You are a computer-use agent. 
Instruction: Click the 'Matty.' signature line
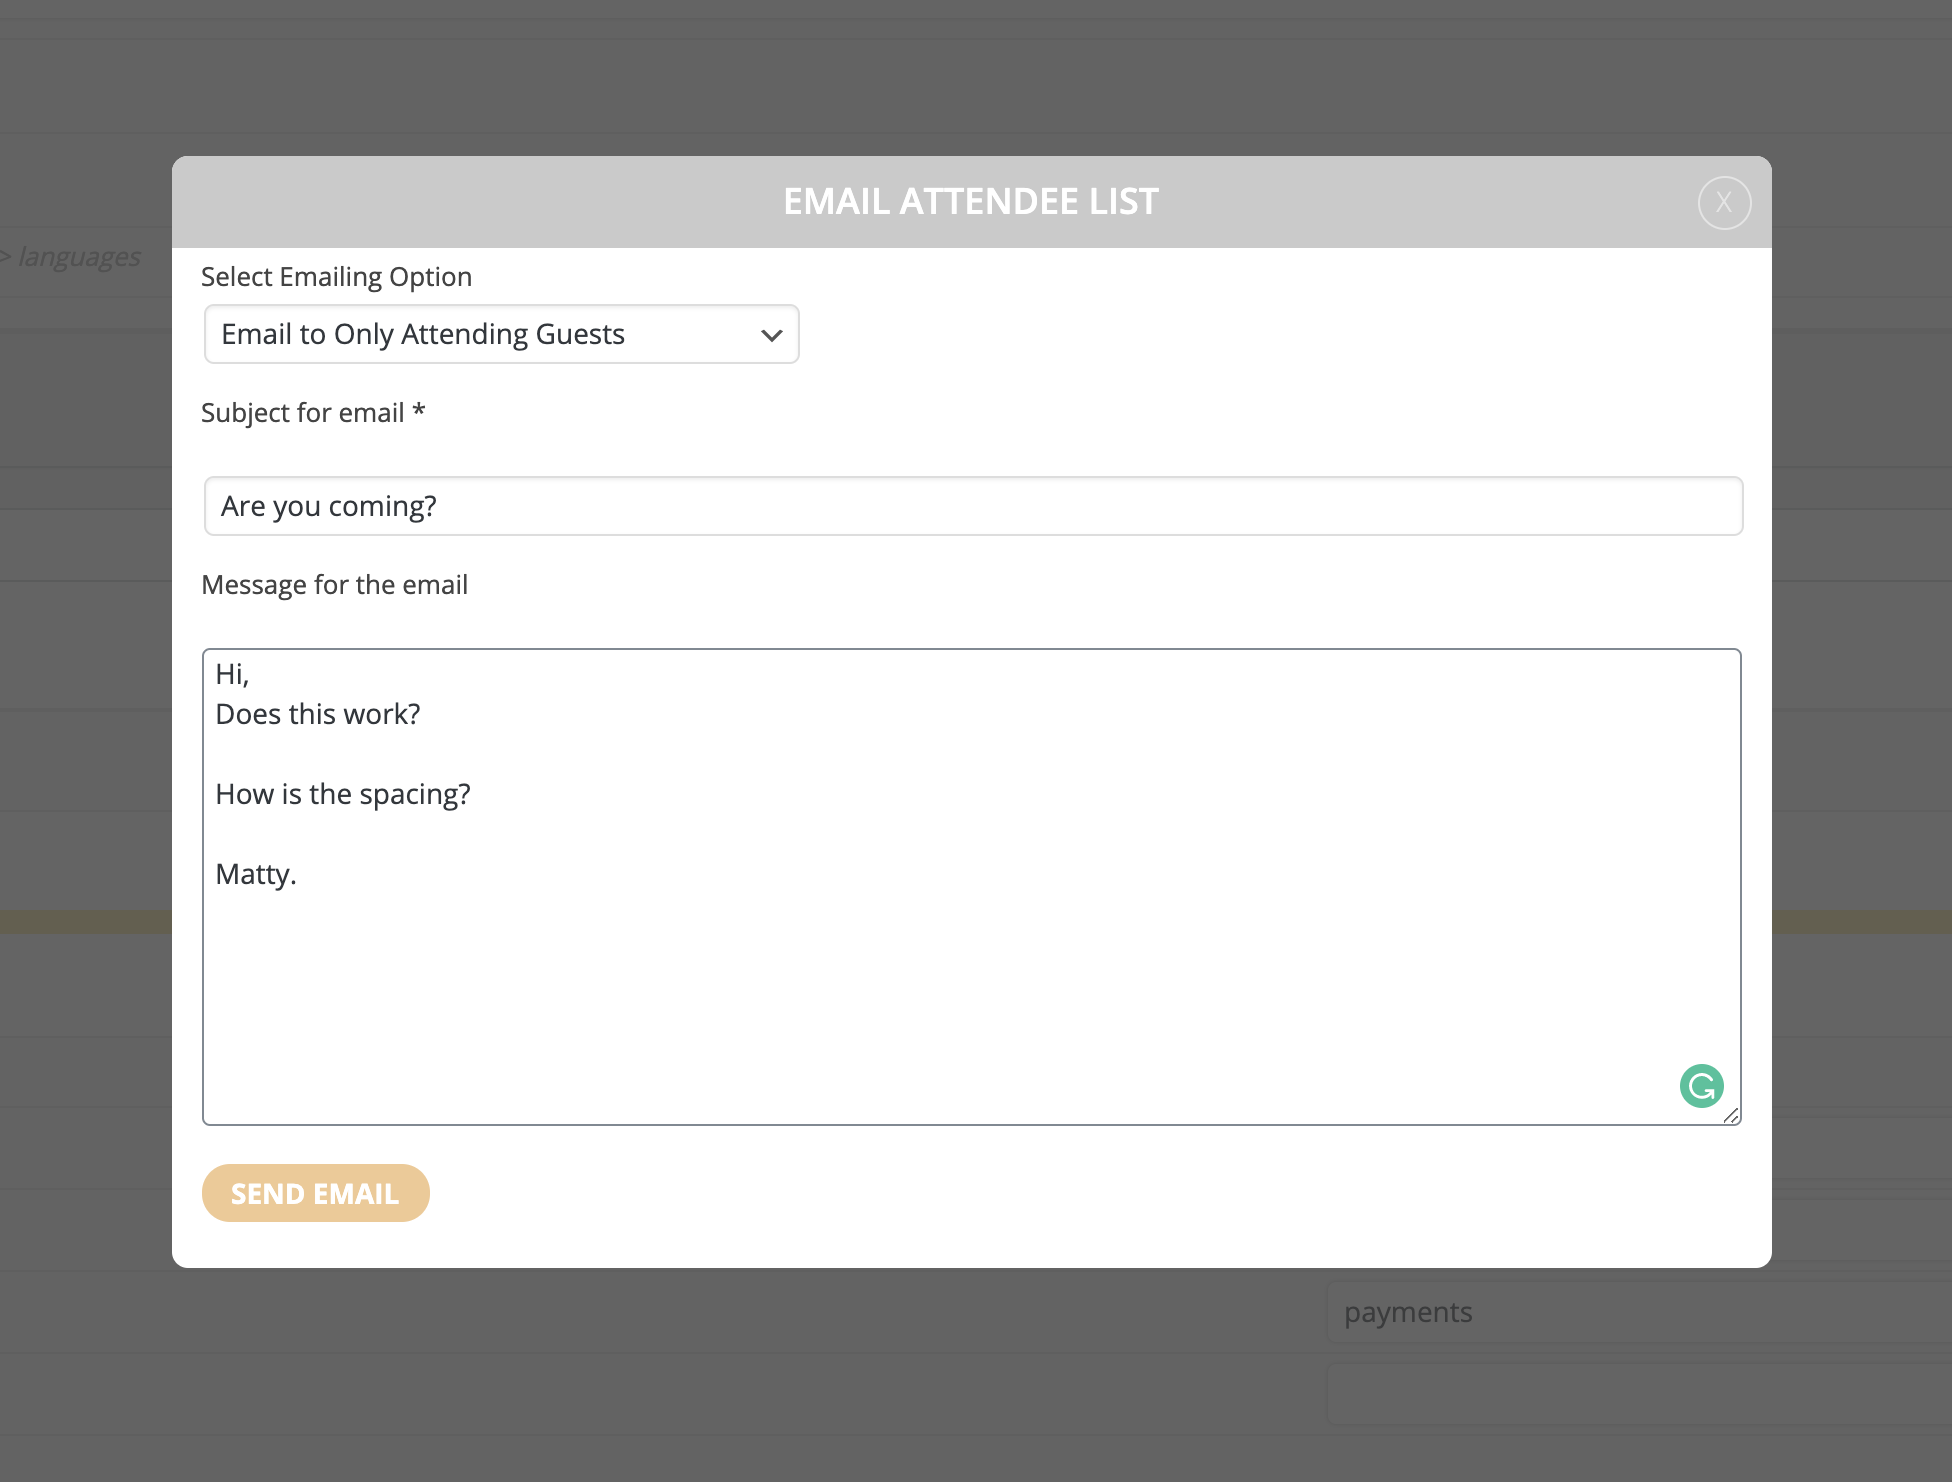pyautogui.click(x=256, y=874)
